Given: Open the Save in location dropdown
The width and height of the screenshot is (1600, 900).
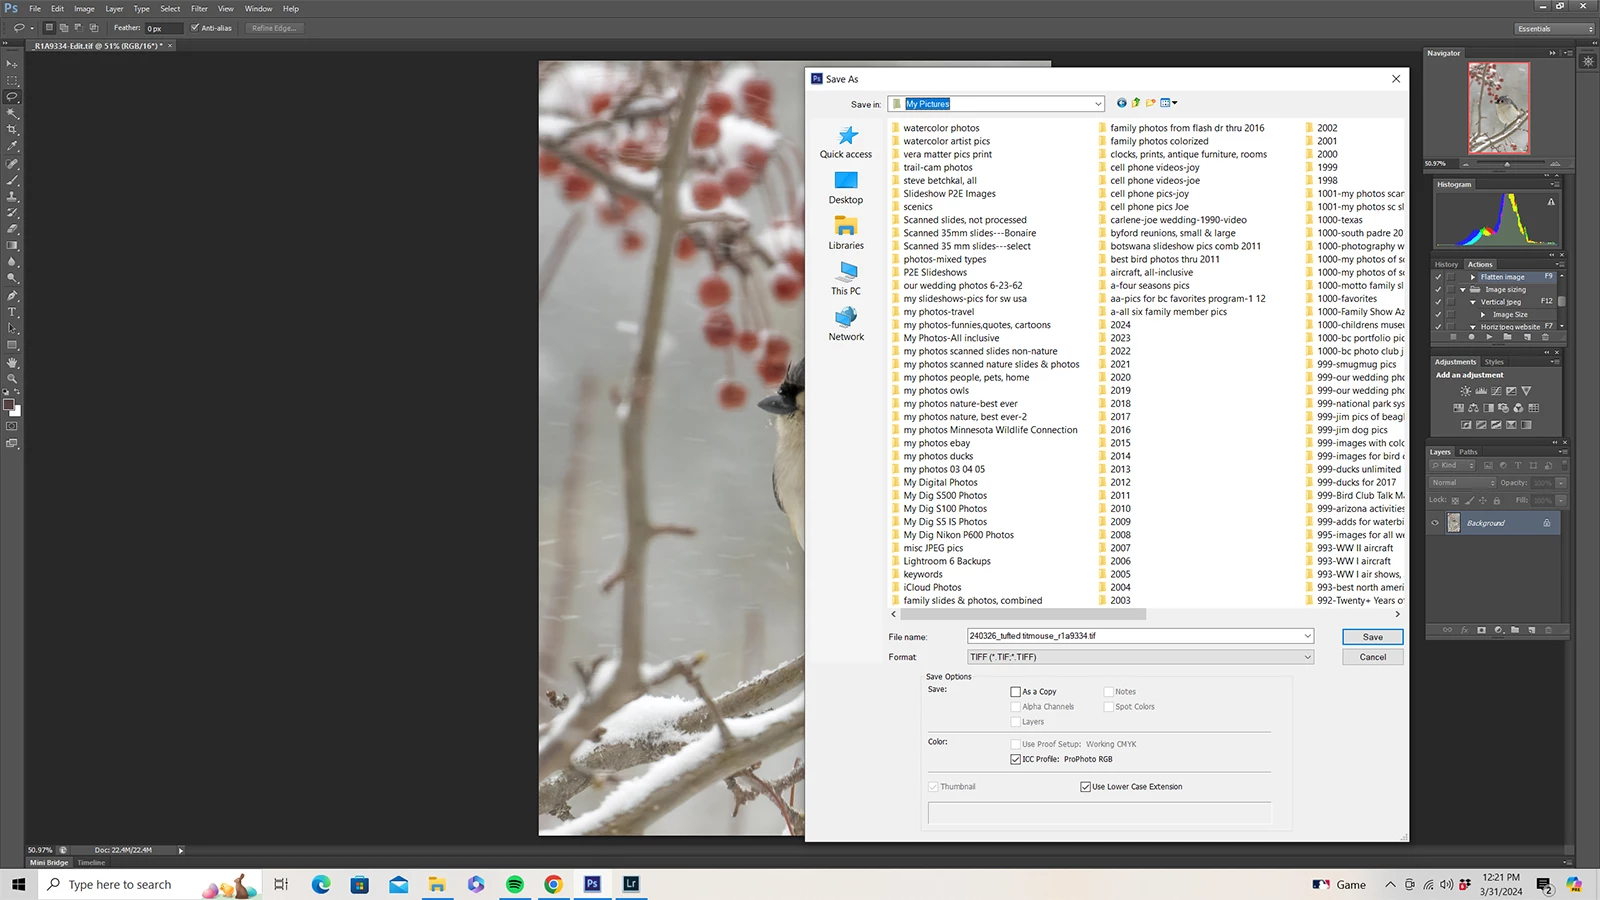Looking at the screenshot, I should [x=996, y=104].
